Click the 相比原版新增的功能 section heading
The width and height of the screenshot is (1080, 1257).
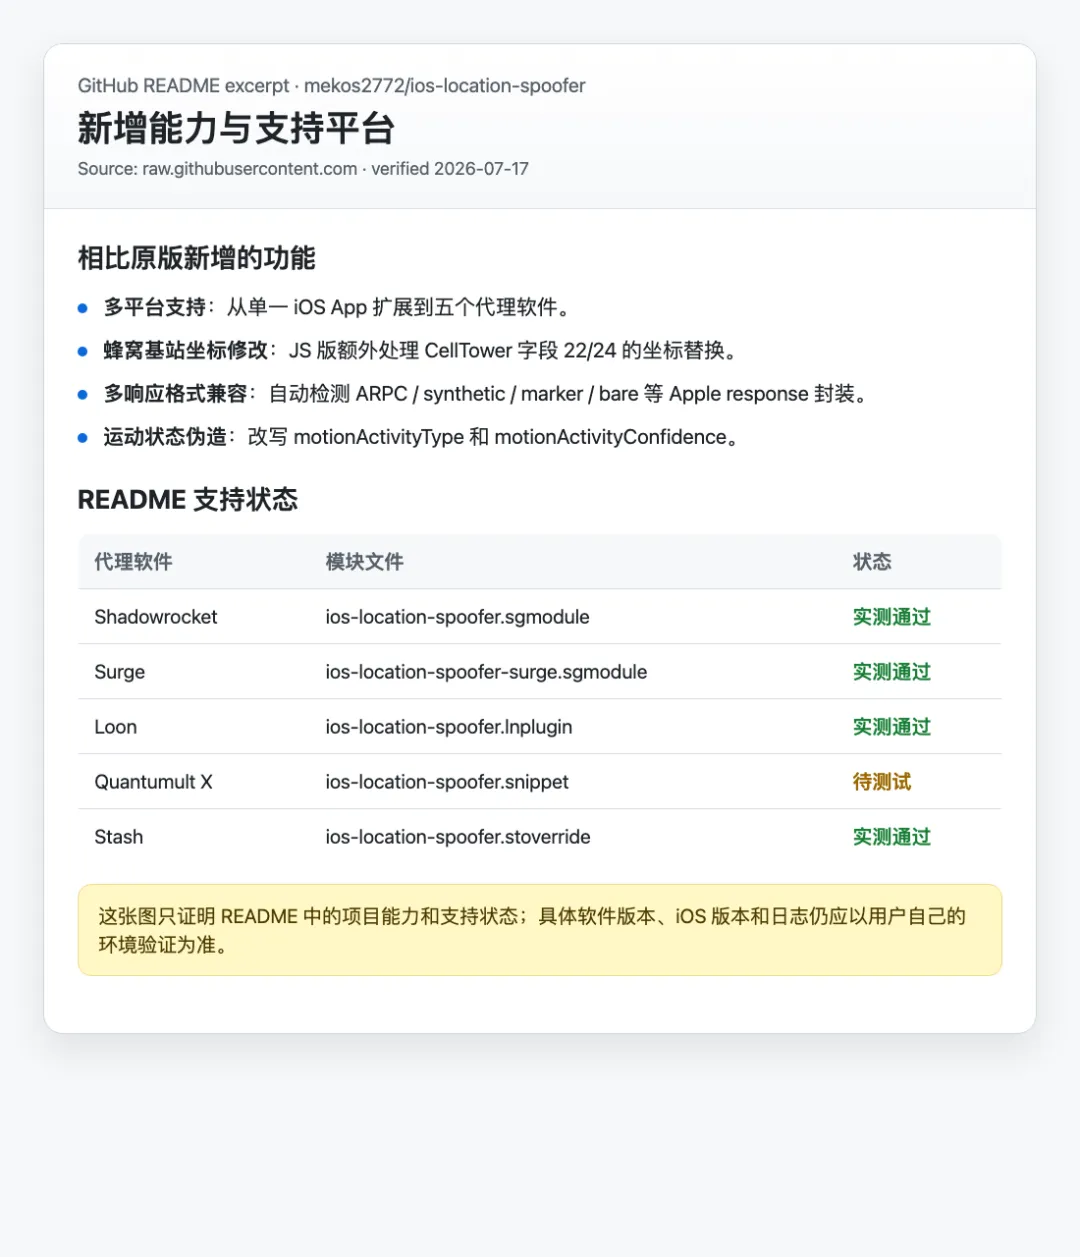tap(196, 258)
